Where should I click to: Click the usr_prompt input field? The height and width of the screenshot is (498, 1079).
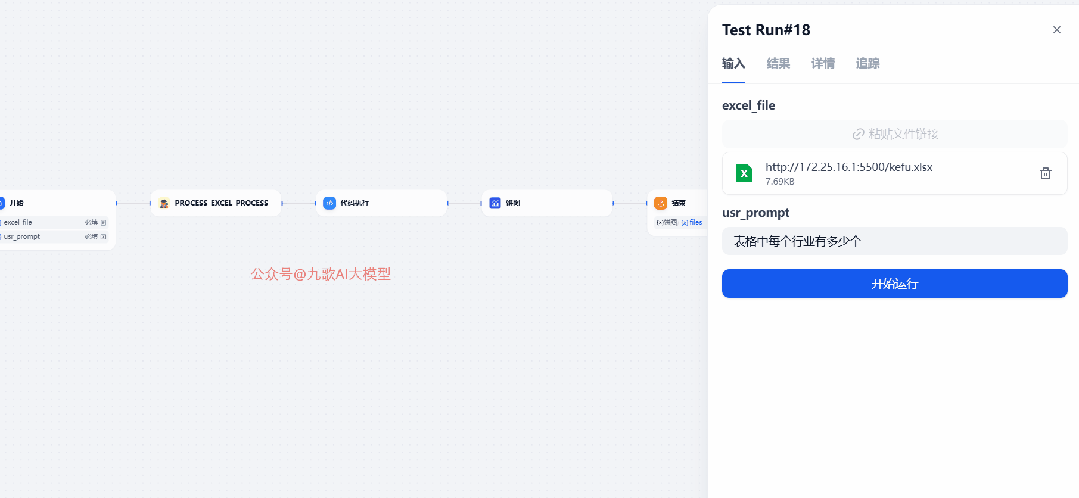895,241
